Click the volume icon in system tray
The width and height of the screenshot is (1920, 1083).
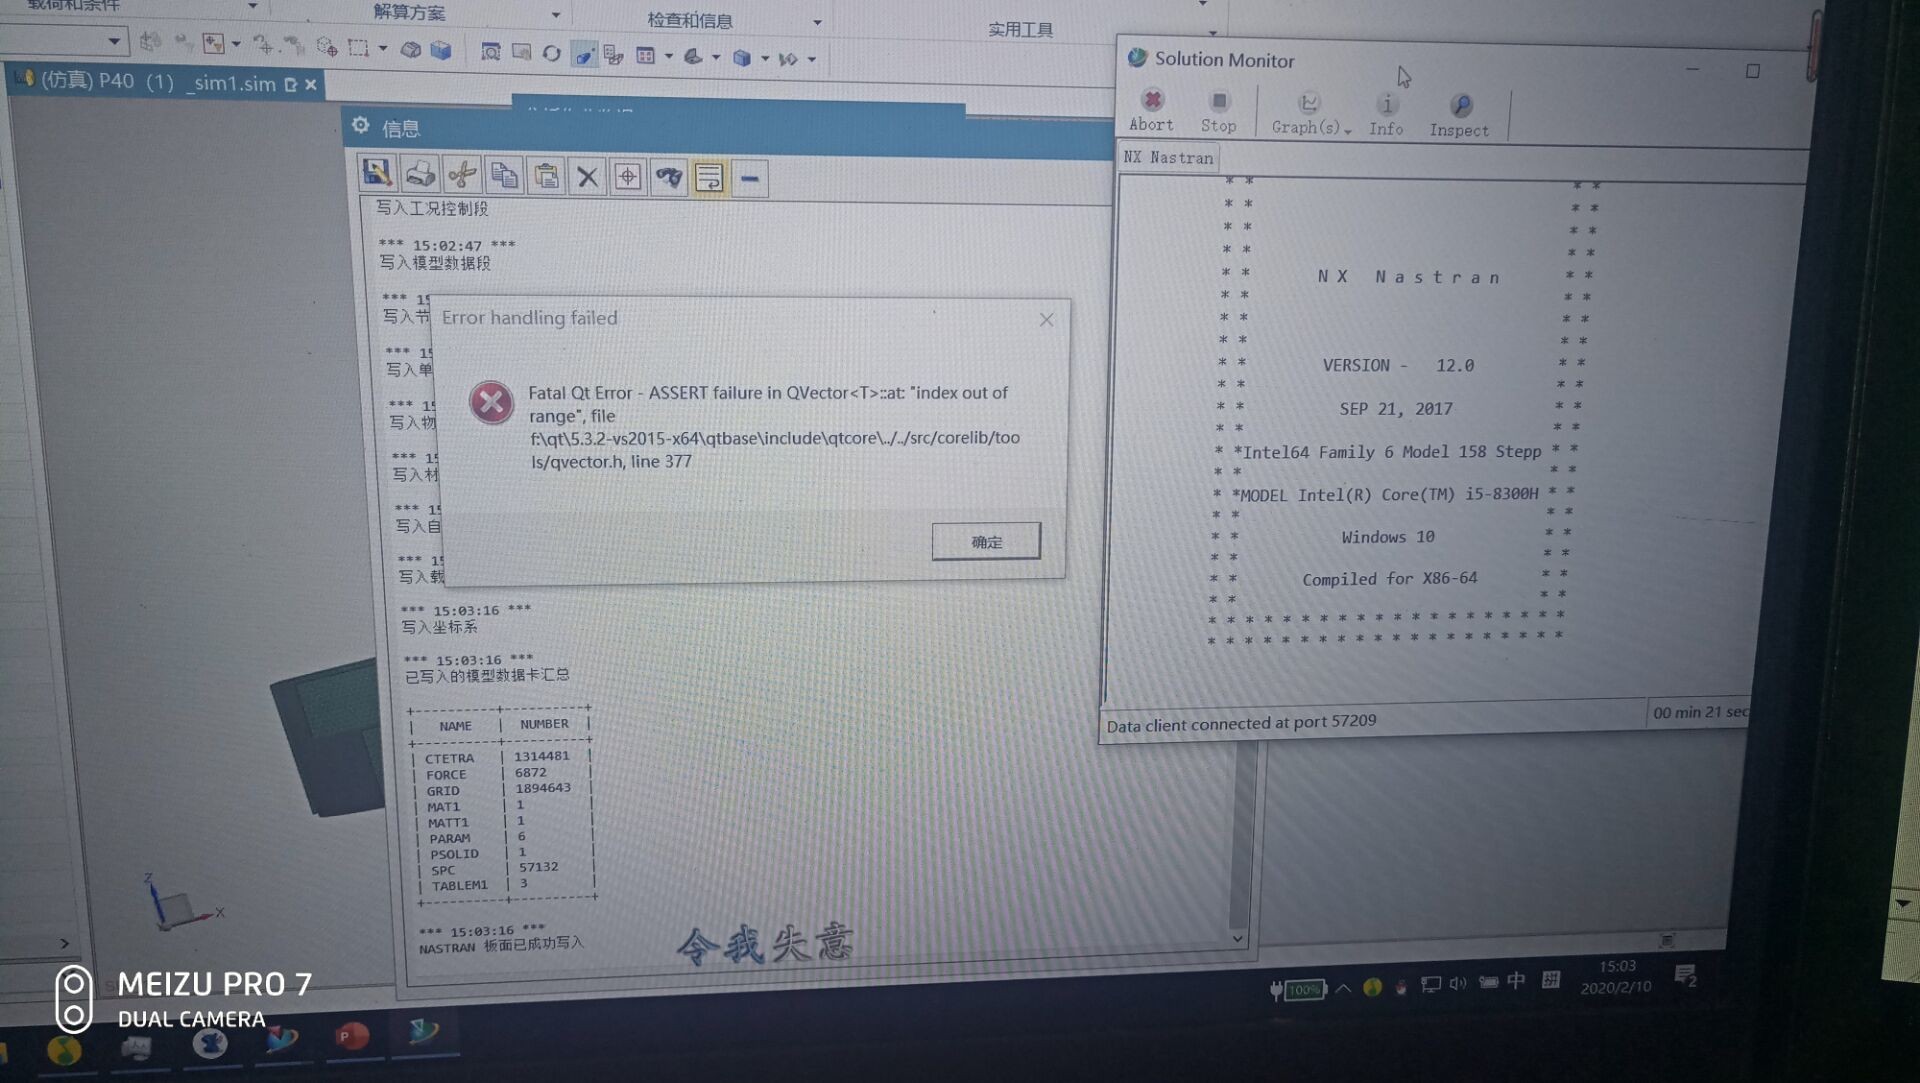click(1458, 983)
